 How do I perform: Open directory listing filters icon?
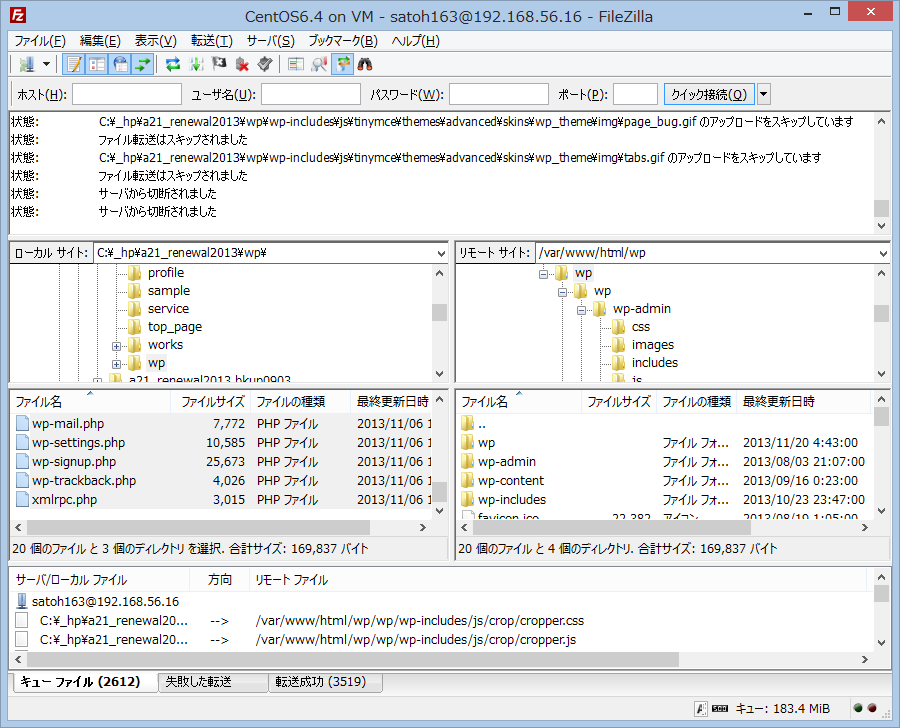[x=296, y=64]
